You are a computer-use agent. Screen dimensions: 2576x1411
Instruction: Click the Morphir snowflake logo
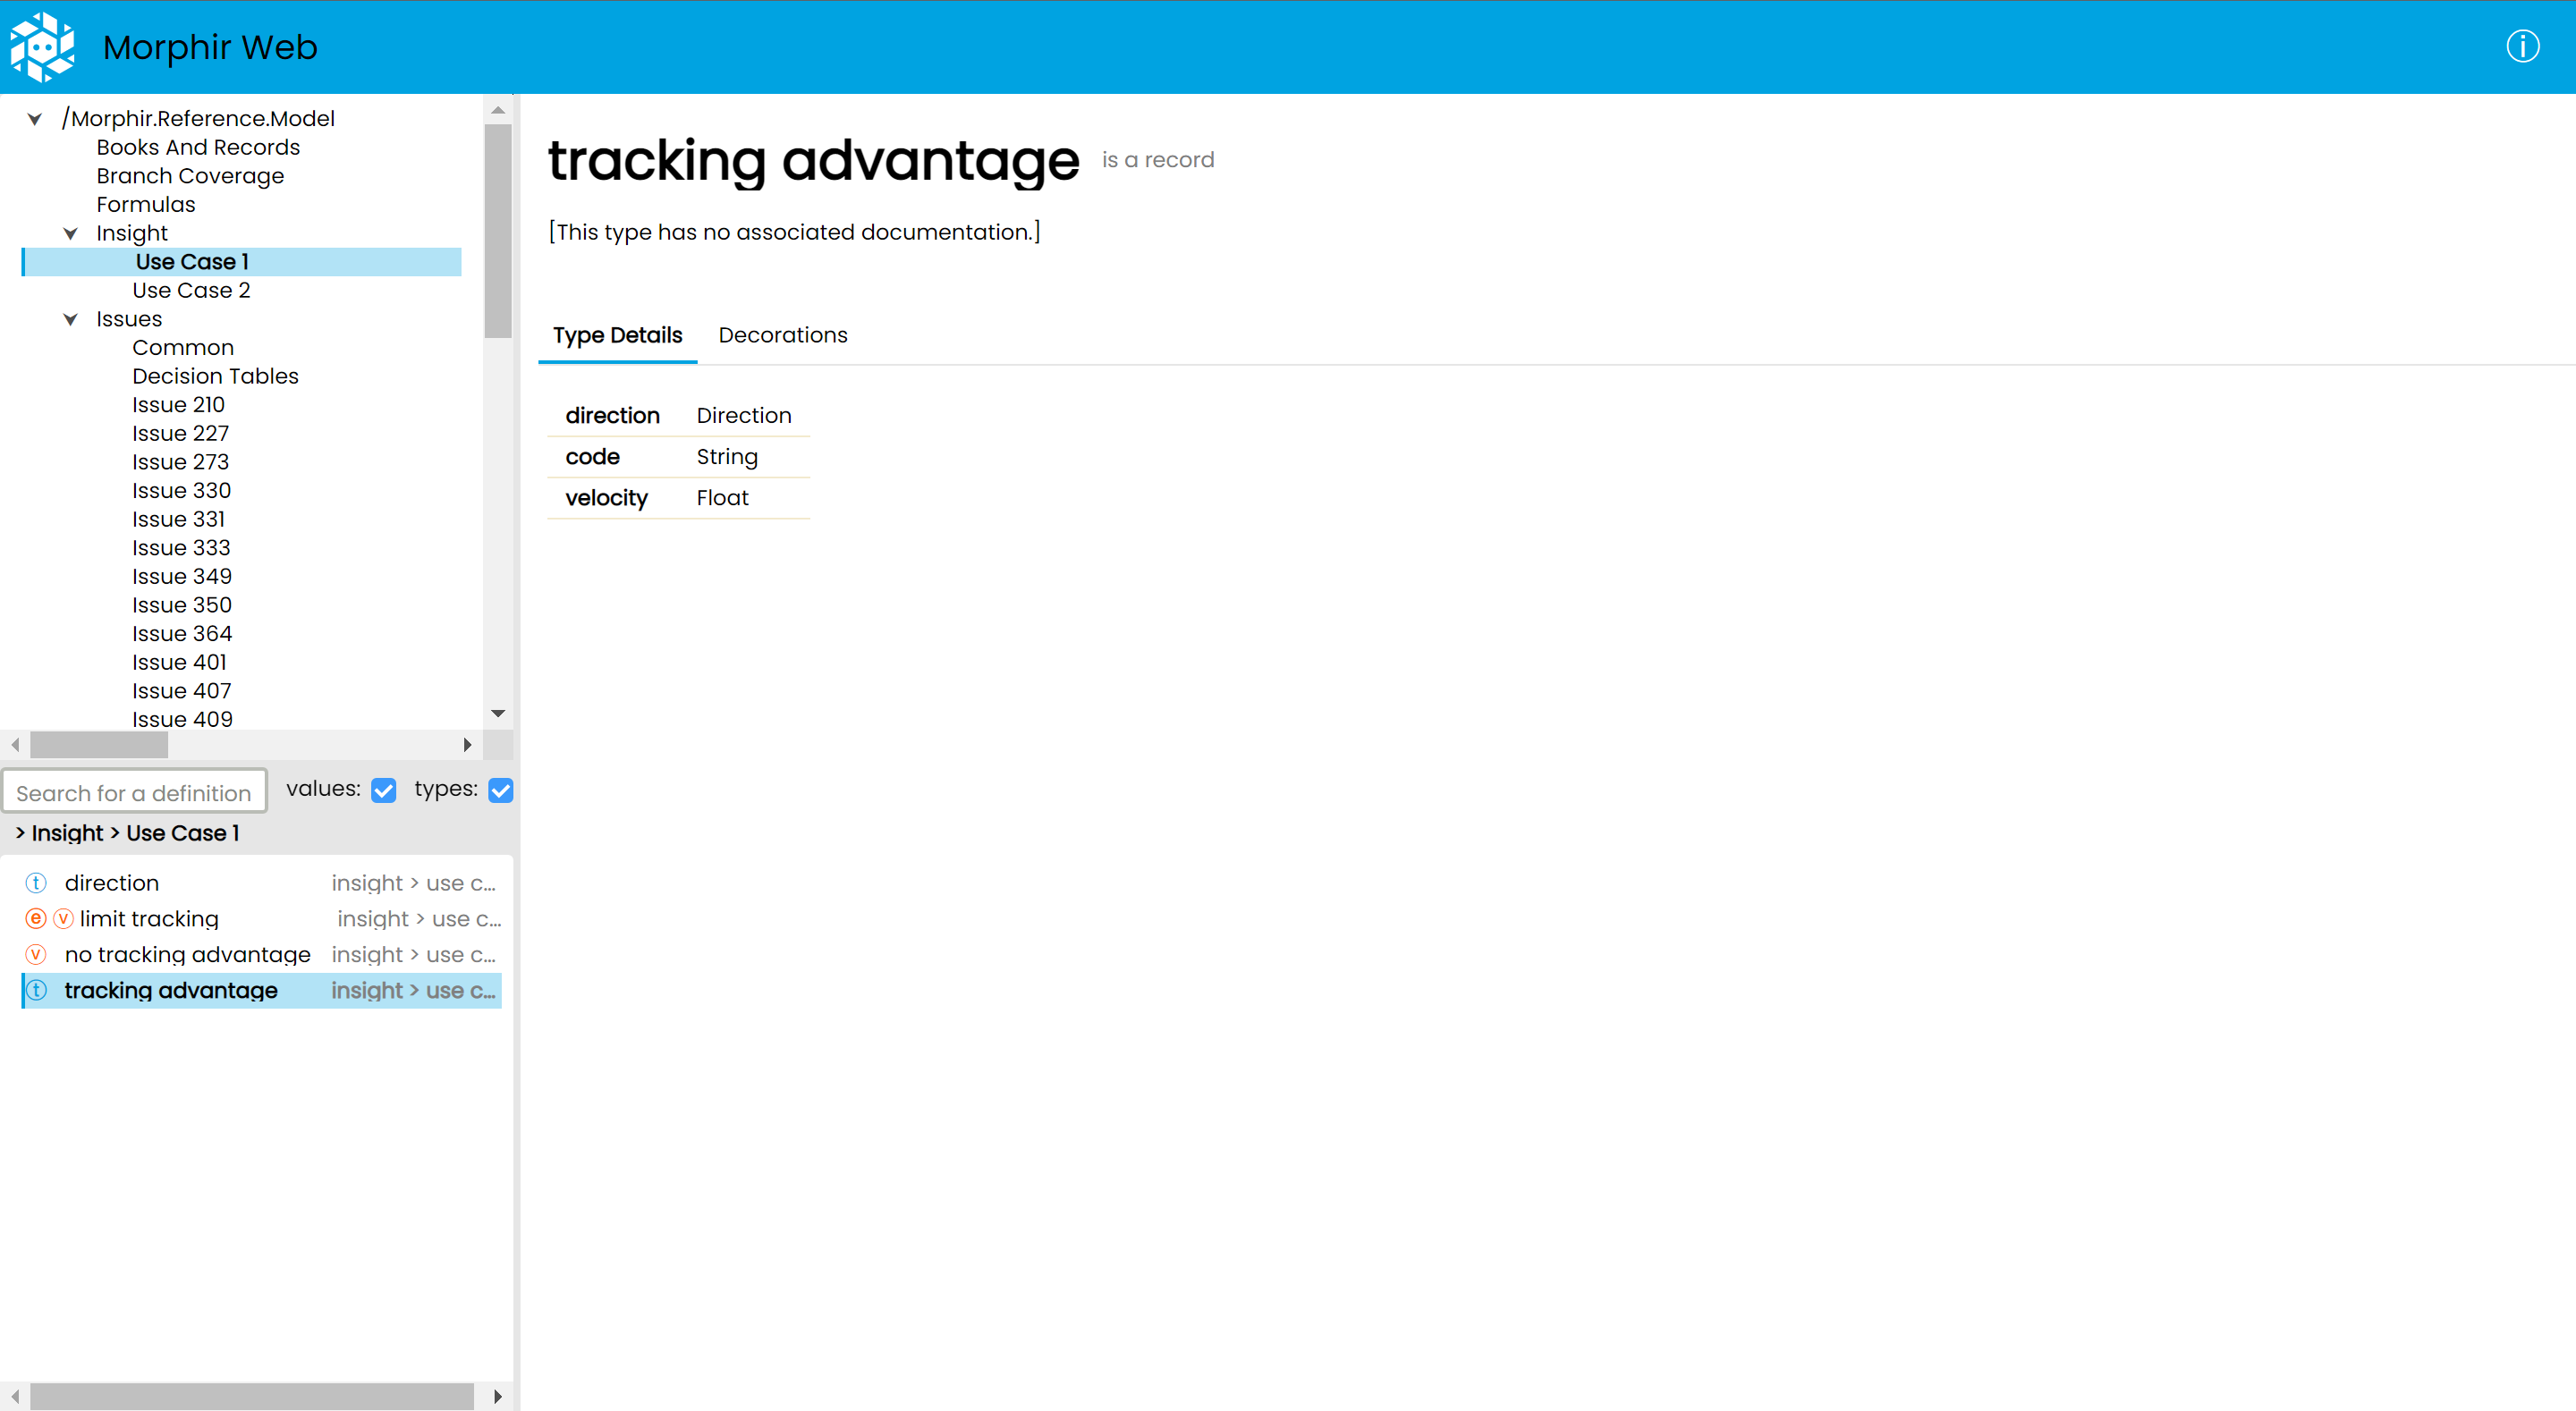tap(42, 46)
